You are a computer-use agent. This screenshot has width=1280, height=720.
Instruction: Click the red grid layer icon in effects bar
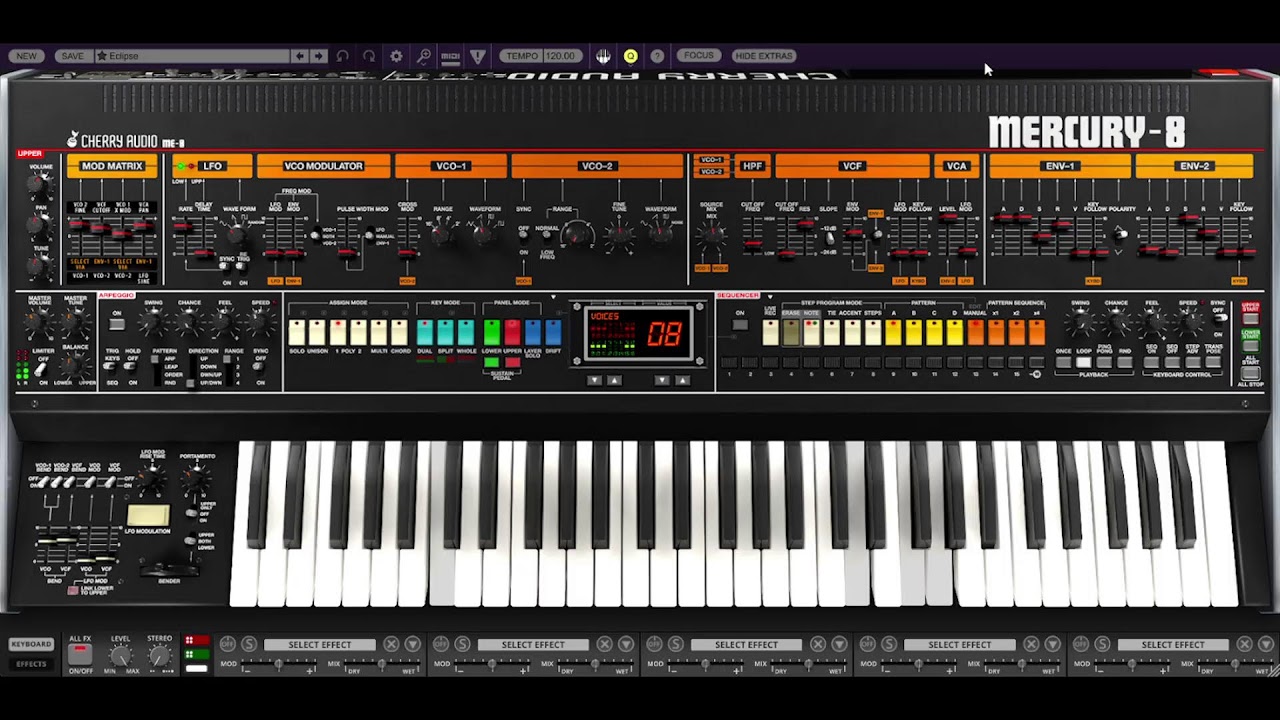tap(196, 640)
